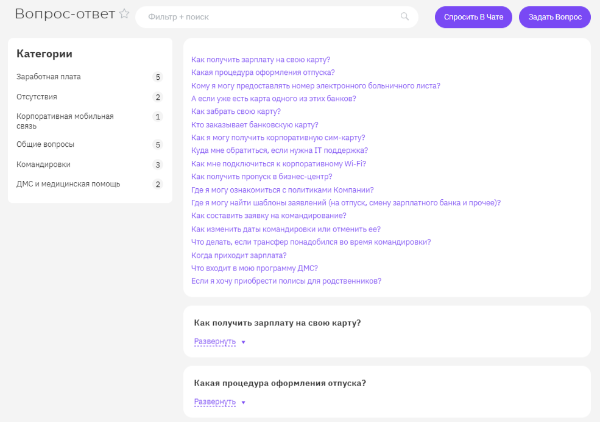Click expand arrow under Какая процедура оформления отпуска
Viewport: 600px width, 422px height.
(x=243, y=402)
